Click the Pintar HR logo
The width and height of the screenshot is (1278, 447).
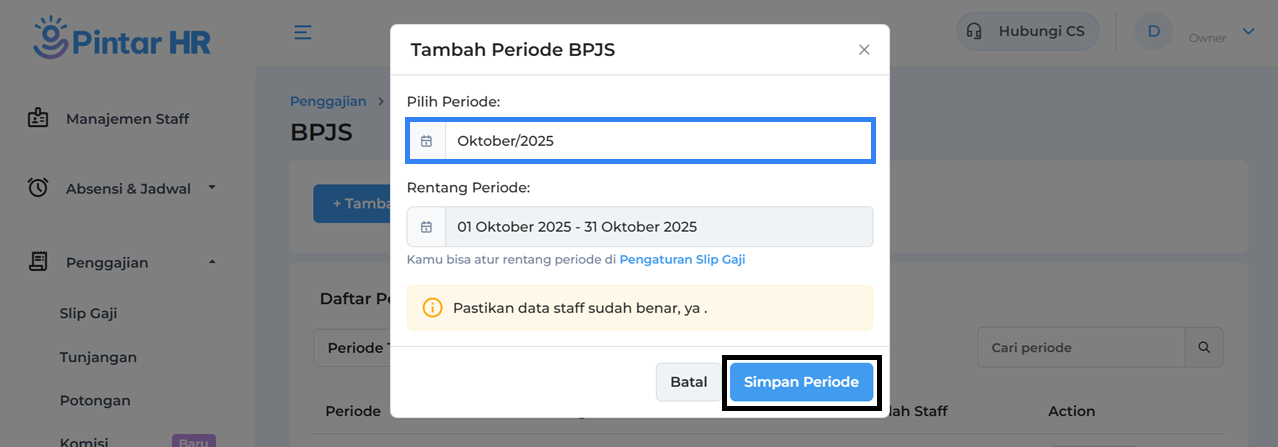(121, 38)
